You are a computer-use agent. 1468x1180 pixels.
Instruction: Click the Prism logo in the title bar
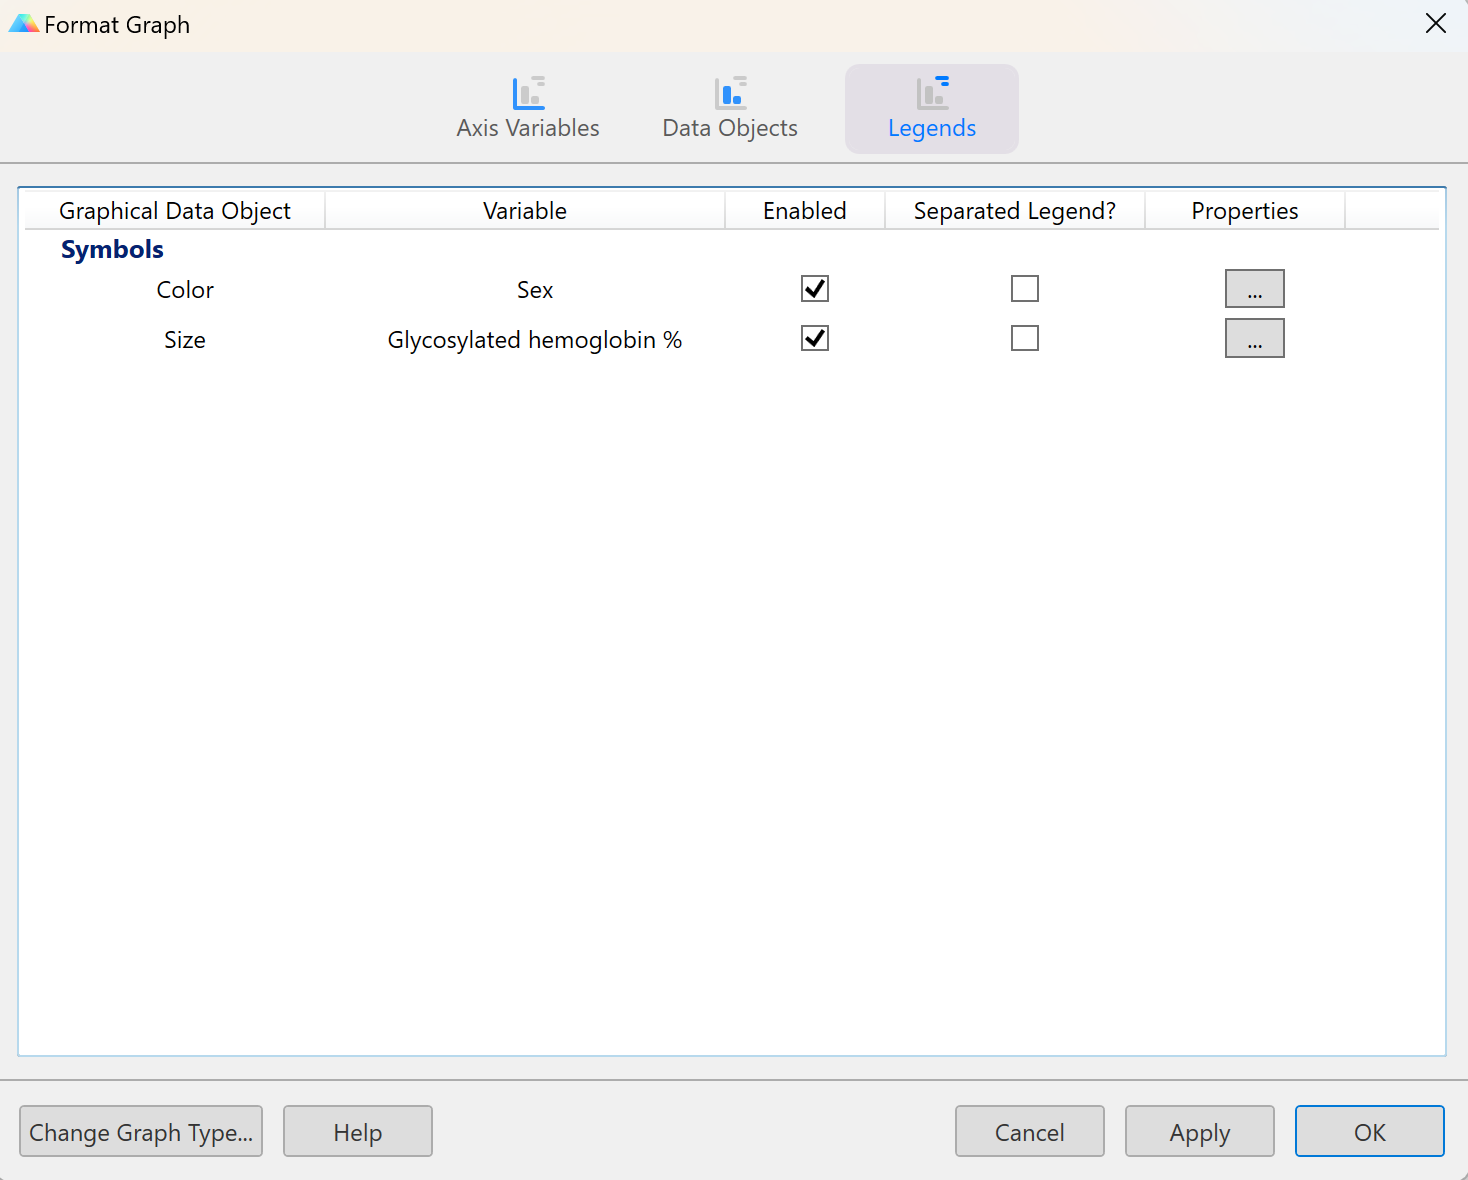coord(23,22)
